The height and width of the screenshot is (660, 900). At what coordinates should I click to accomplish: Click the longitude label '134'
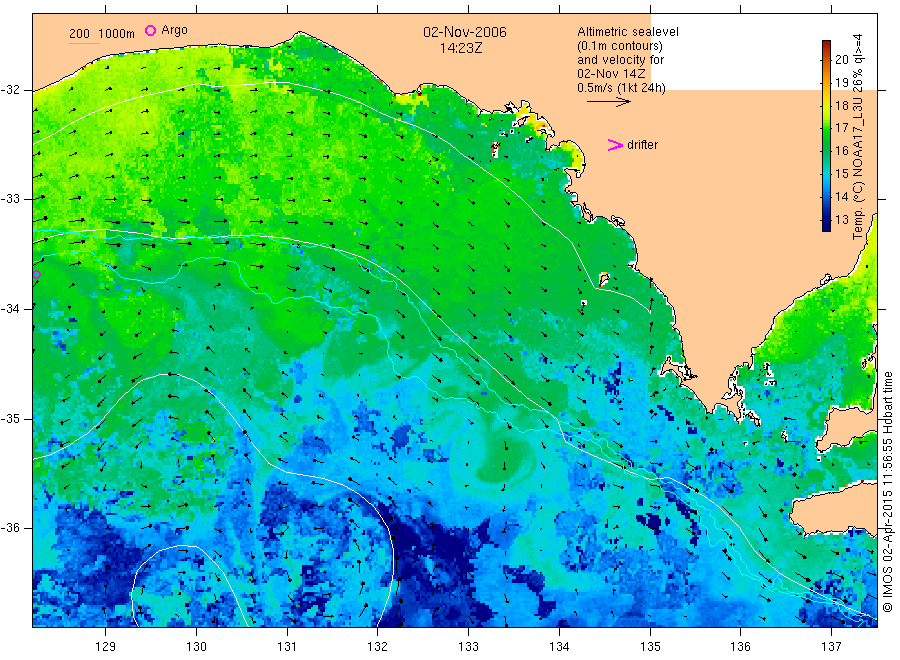(x=559, y=647)
